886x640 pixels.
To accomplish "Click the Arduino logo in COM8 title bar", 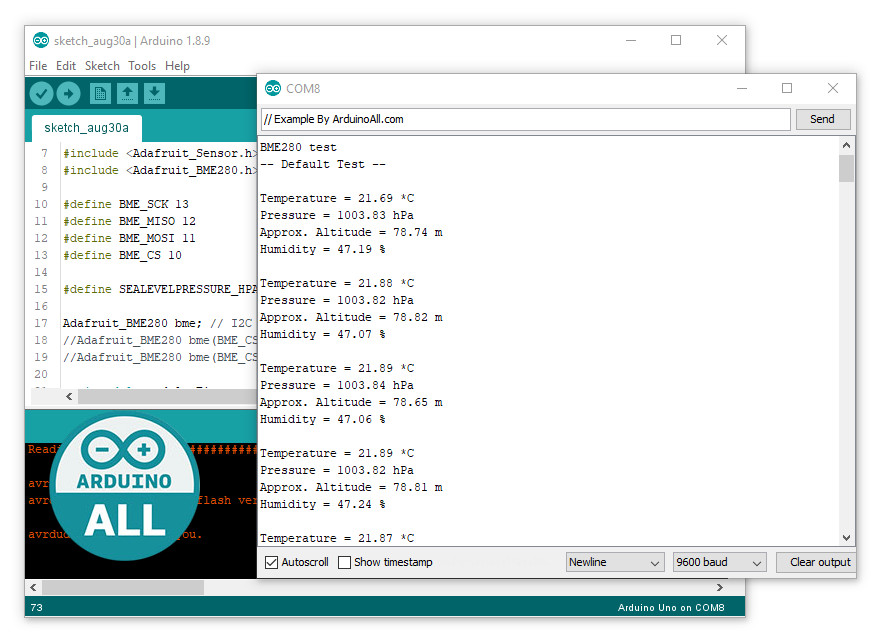I will (273, 88).
